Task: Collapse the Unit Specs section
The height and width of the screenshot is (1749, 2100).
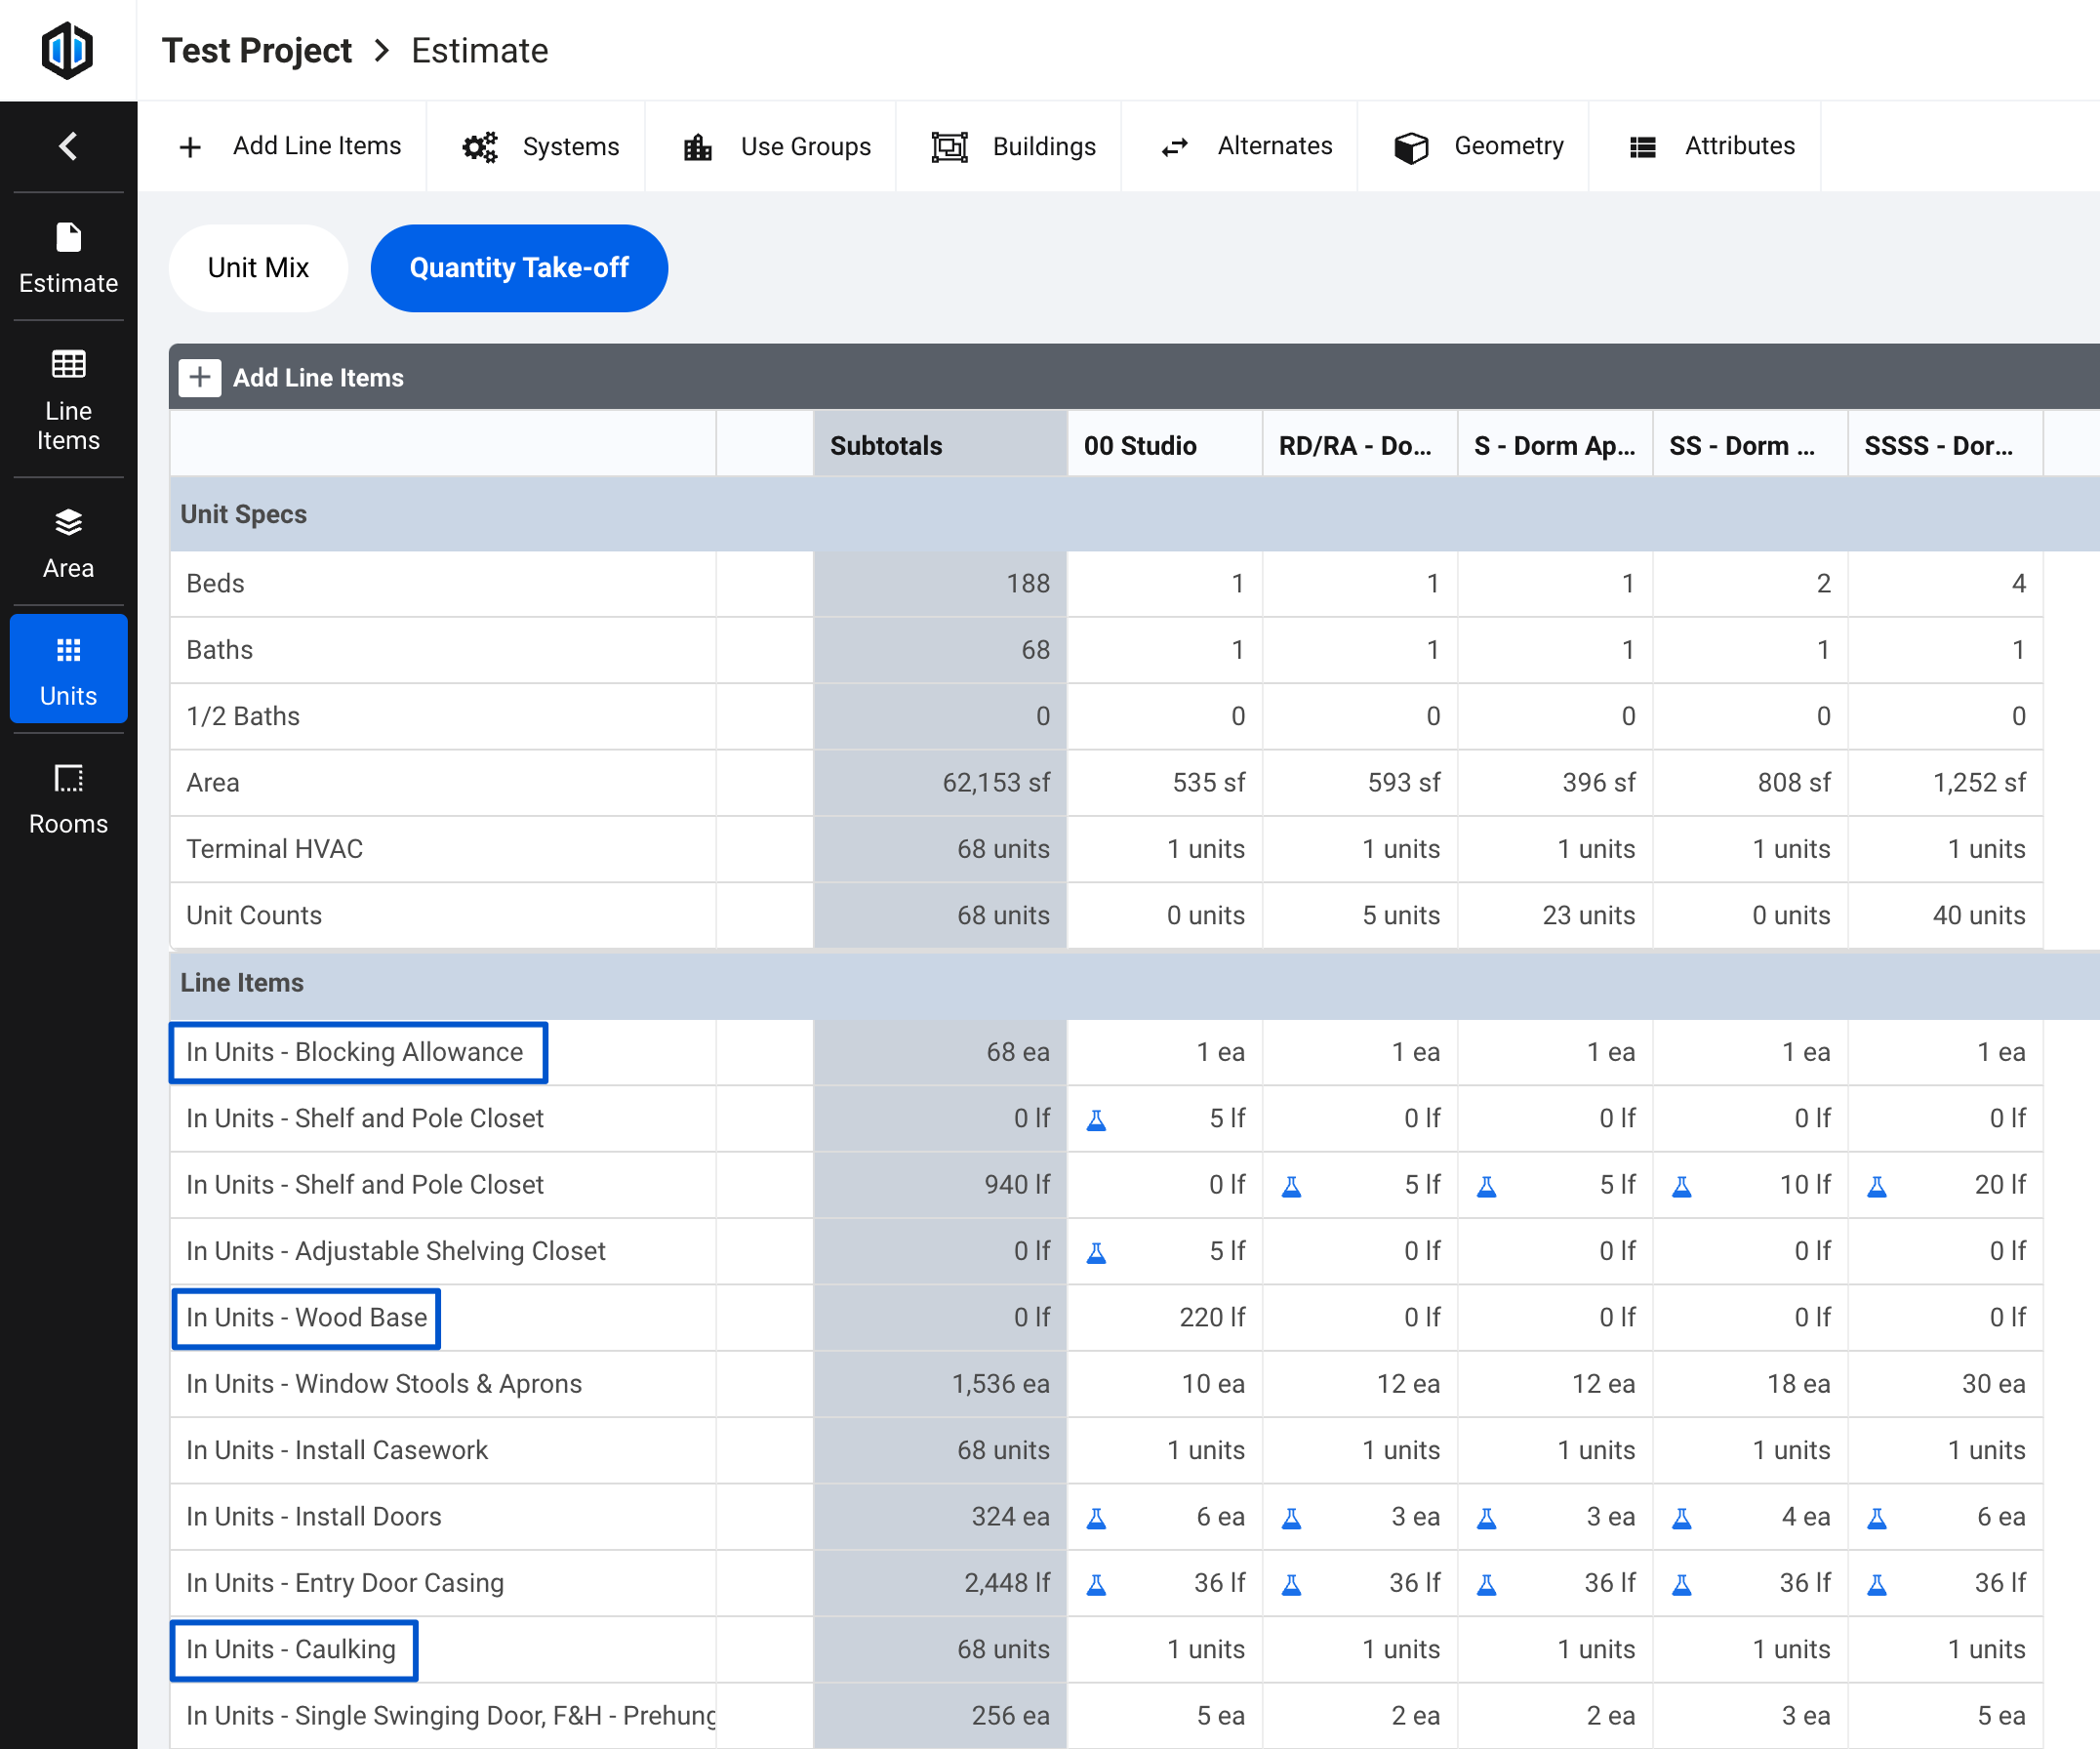Action: [243, 514]
